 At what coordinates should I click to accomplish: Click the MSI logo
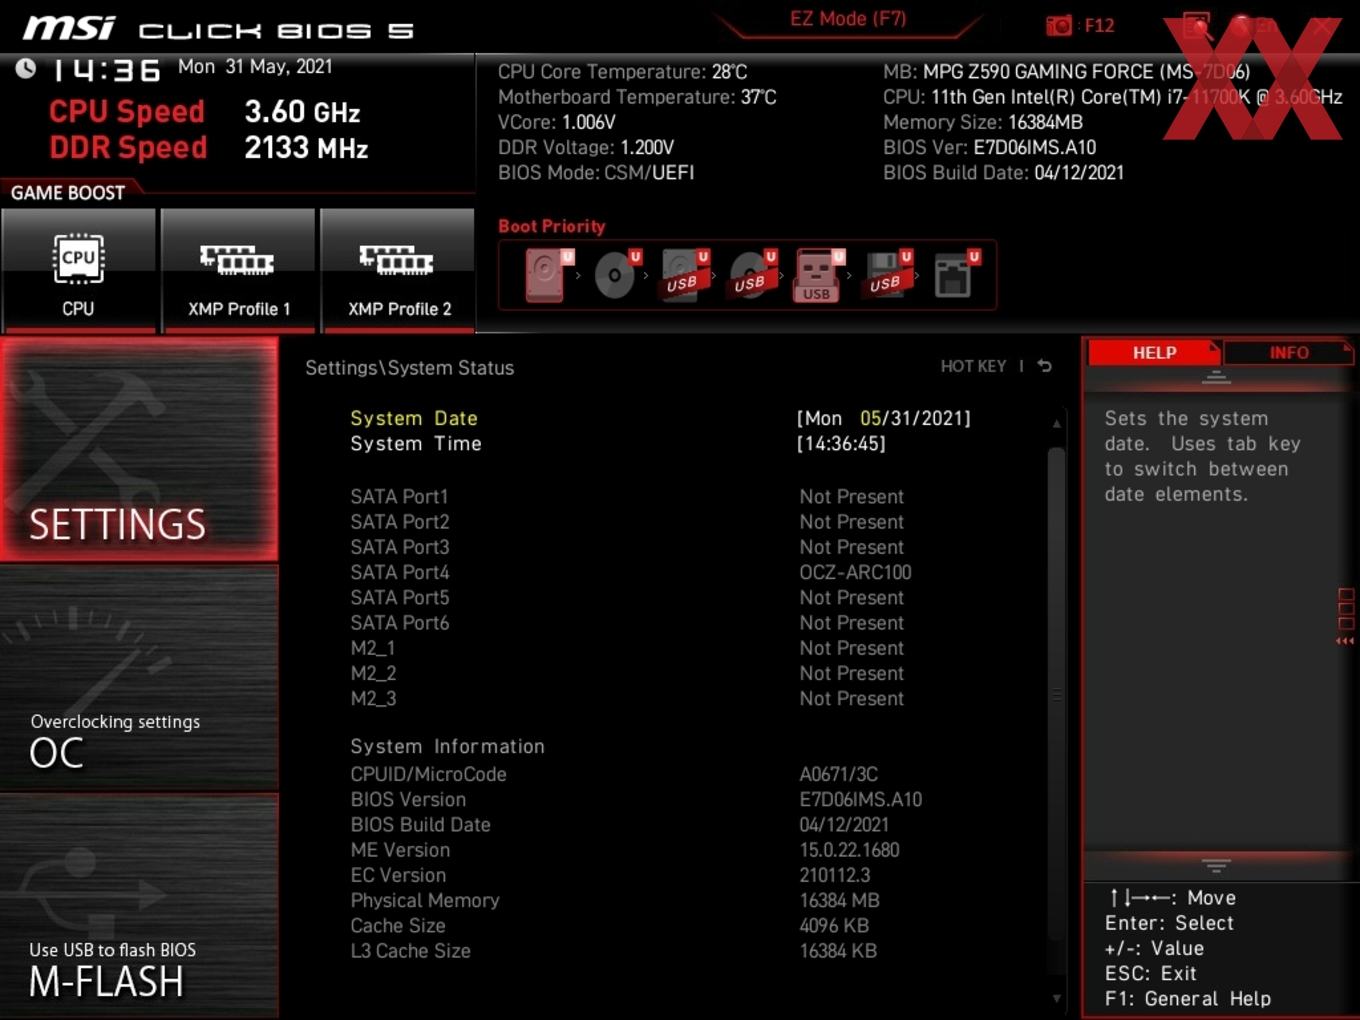tap(68, 28)
